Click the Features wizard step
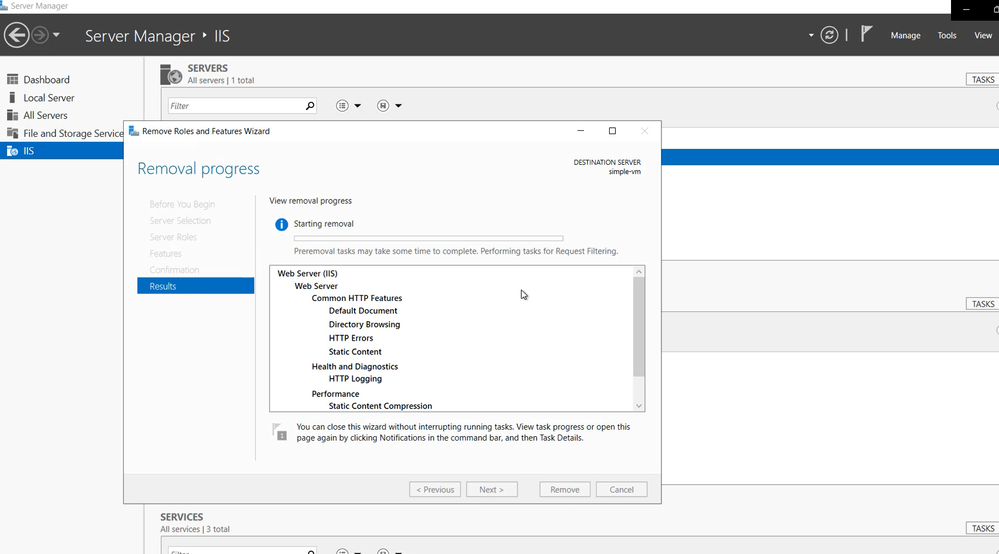The image size is (999, 554). click(166, 253)
